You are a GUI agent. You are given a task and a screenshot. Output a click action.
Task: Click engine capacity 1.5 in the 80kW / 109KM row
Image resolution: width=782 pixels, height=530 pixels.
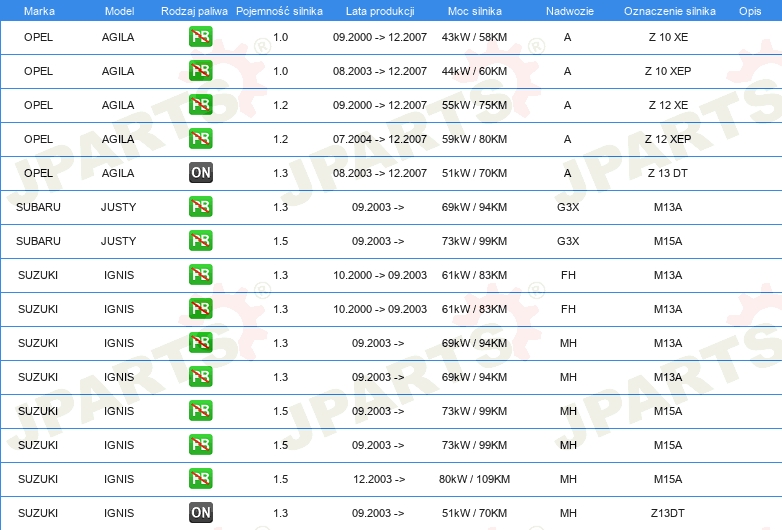click(280, 479)
